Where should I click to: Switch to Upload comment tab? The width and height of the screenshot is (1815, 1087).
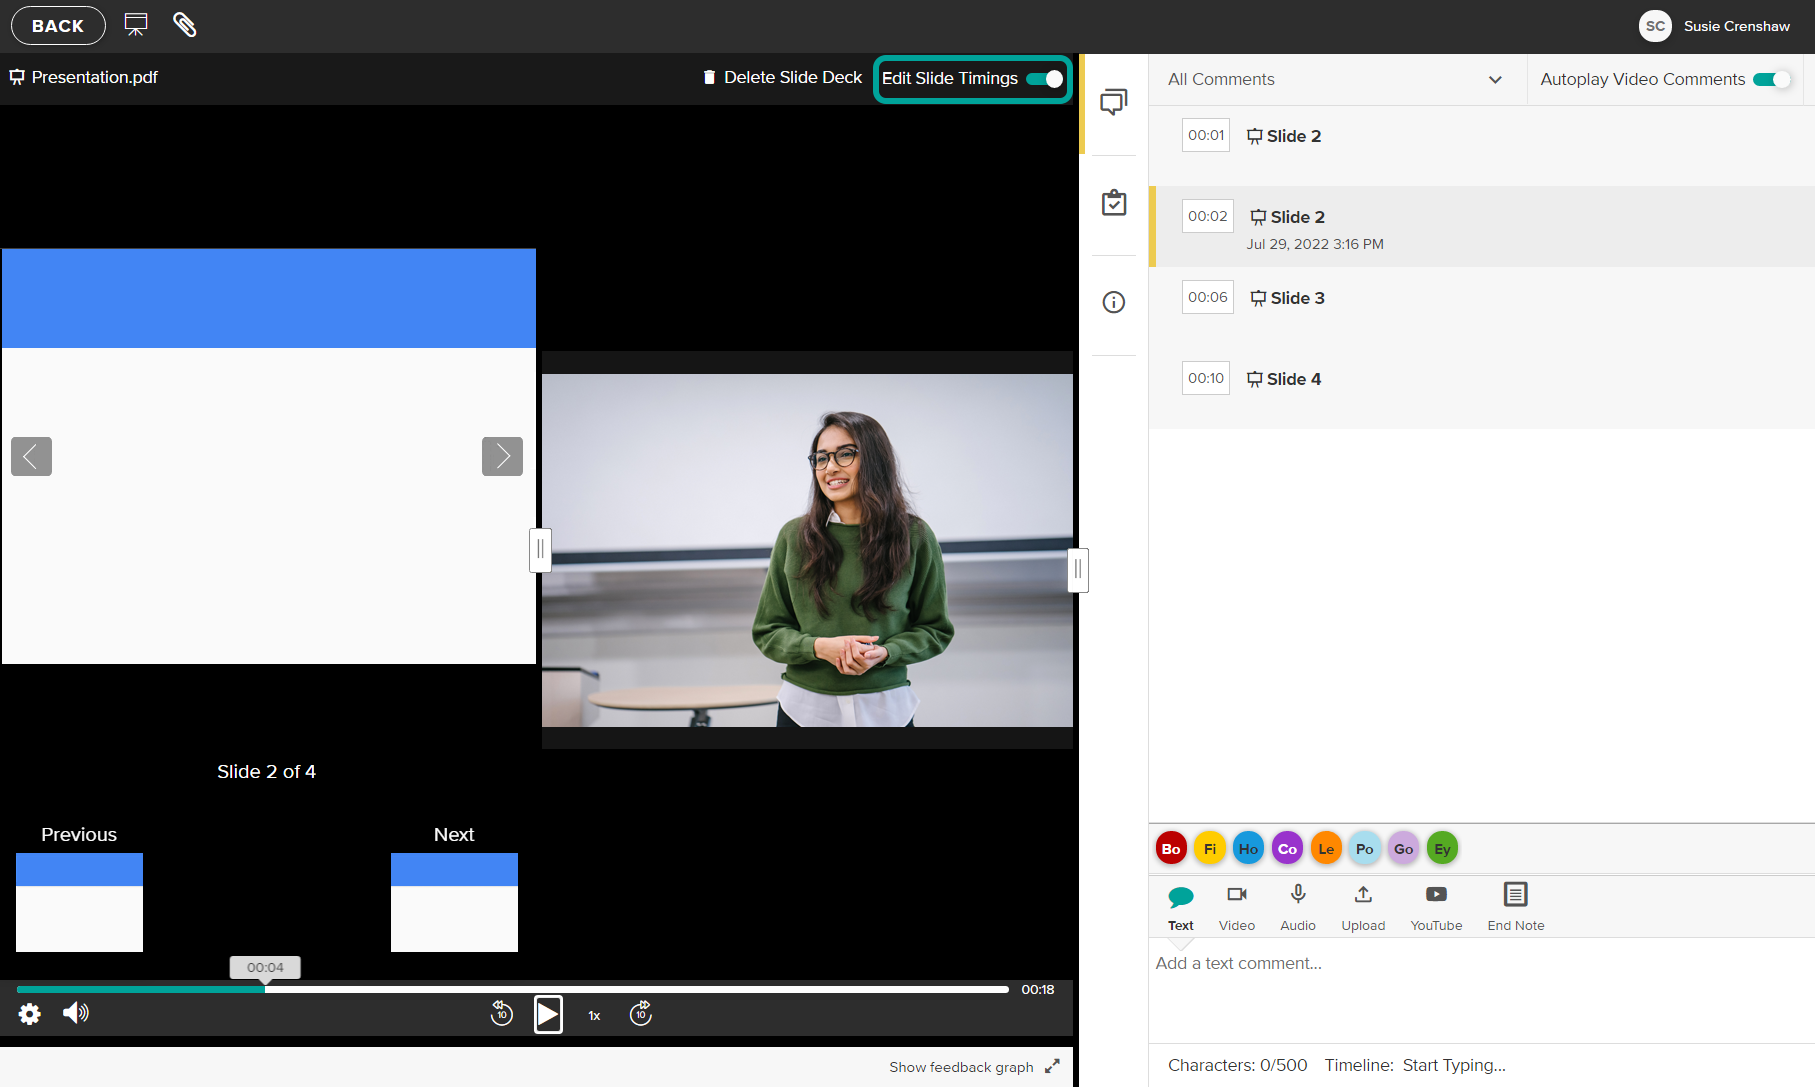1363,908
